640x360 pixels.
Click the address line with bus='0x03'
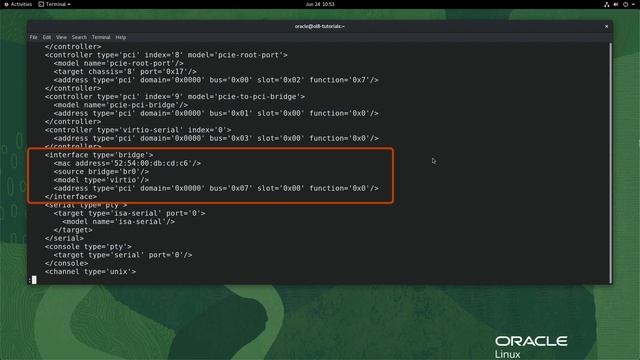click(x=216, y=138)
